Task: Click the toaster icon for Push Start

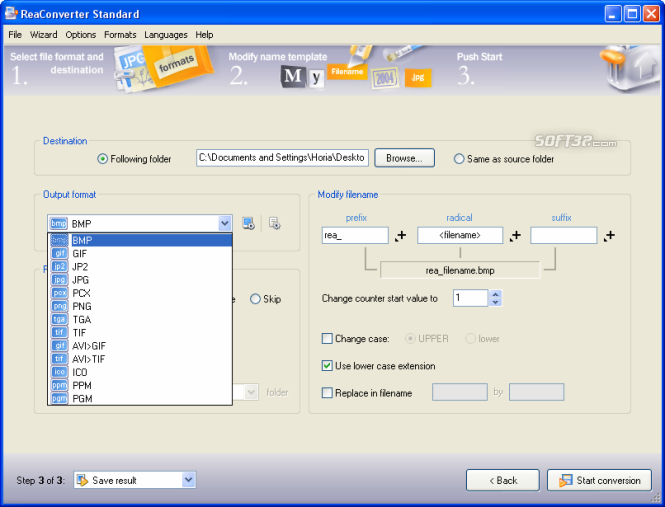Action: tap(630, 69)
